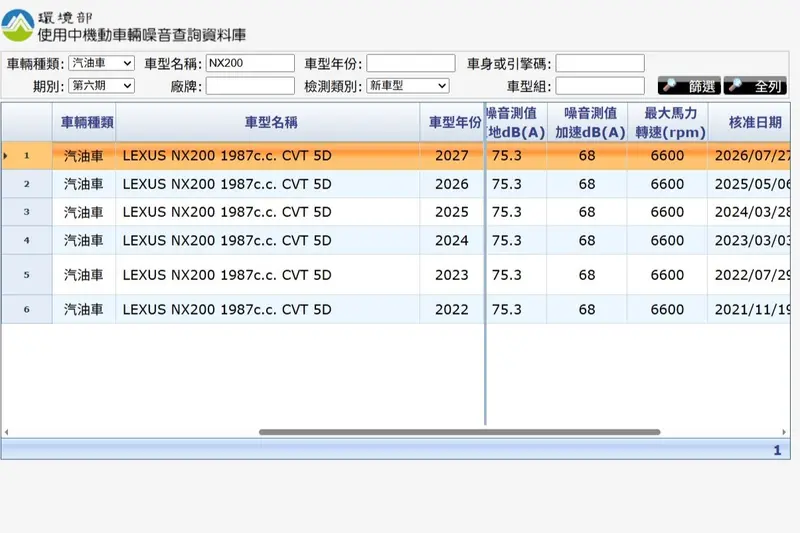This screenshot has height=533, width=800.
Task: Select the row with model year 2025
Action: (396, 212)
